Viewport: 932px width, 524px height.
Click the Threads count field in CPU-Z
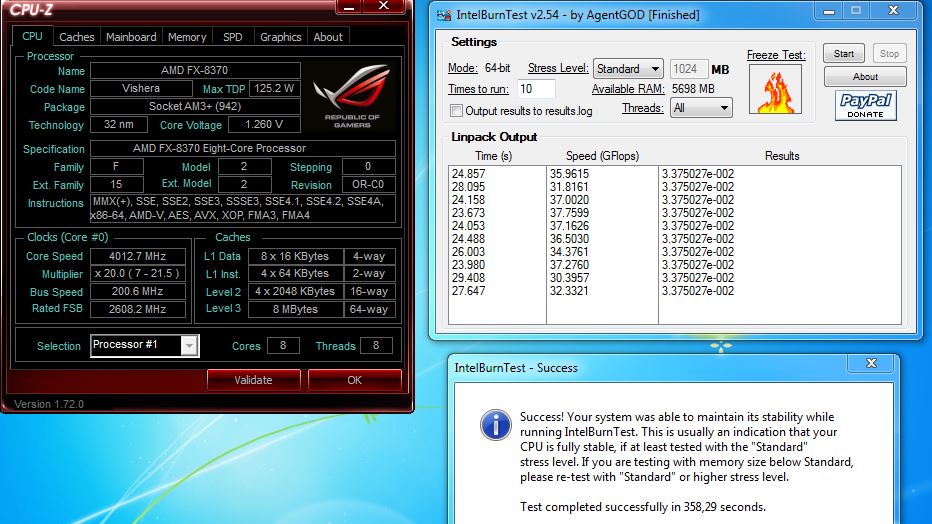(x=376, y=345)
